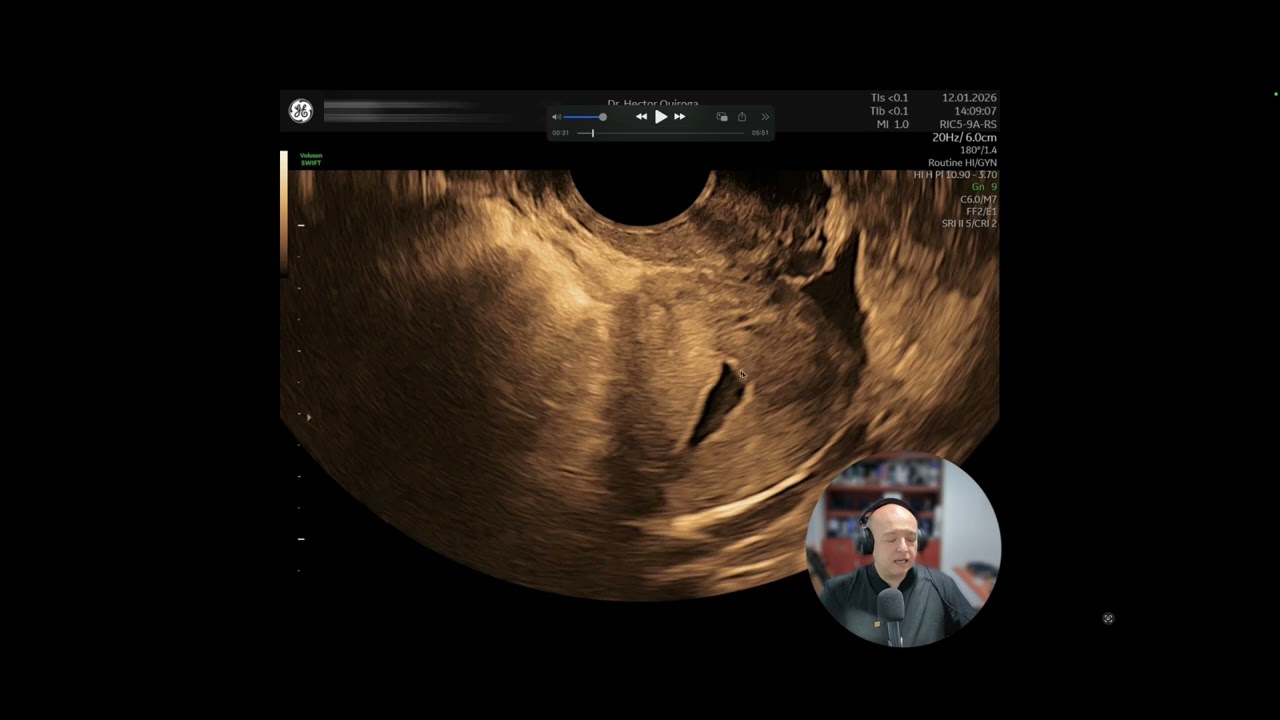Click the focus marker triangle on depth scale
Screen dimensions: 1280x720
[x=309, y=417]
